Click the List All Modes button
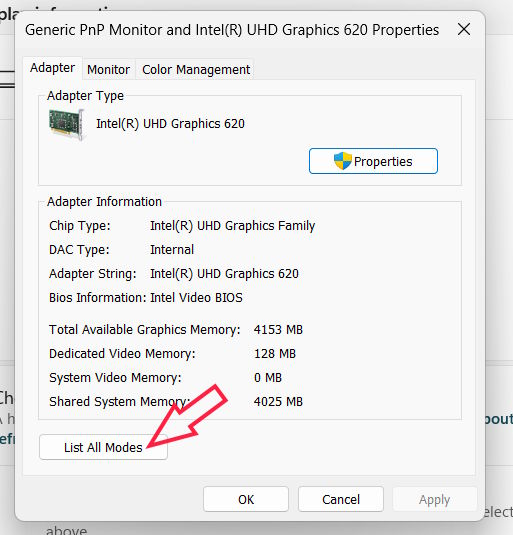The height and width of the screenshot is (535, 513). tap(103, 447)
